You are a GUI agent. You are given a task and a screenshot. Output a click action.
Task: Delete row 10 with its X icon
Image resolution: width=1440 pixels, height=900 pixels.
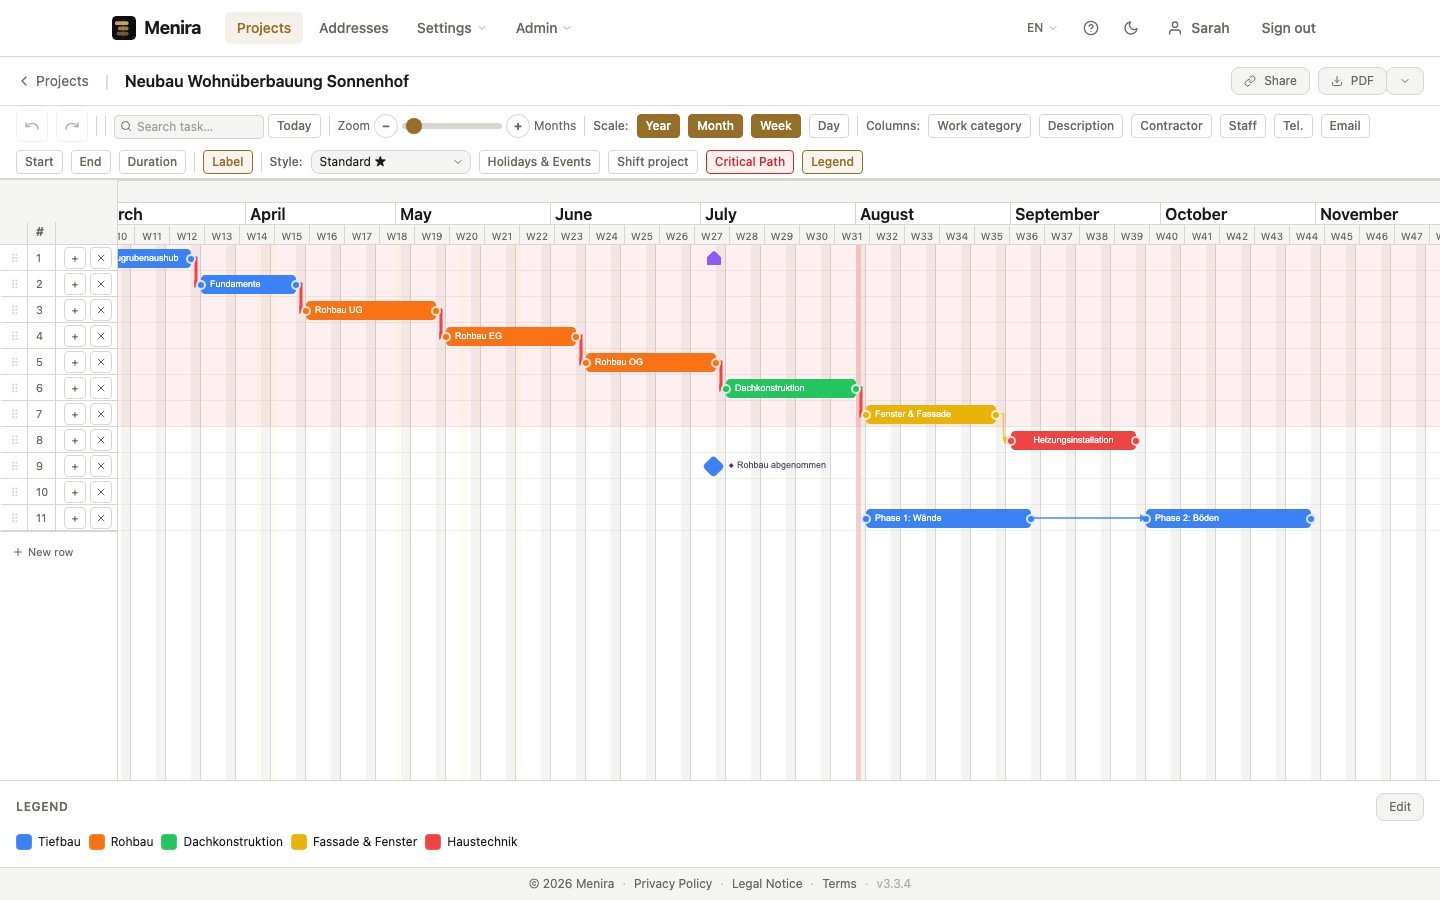pyautogui.click(x=101, y=492)
